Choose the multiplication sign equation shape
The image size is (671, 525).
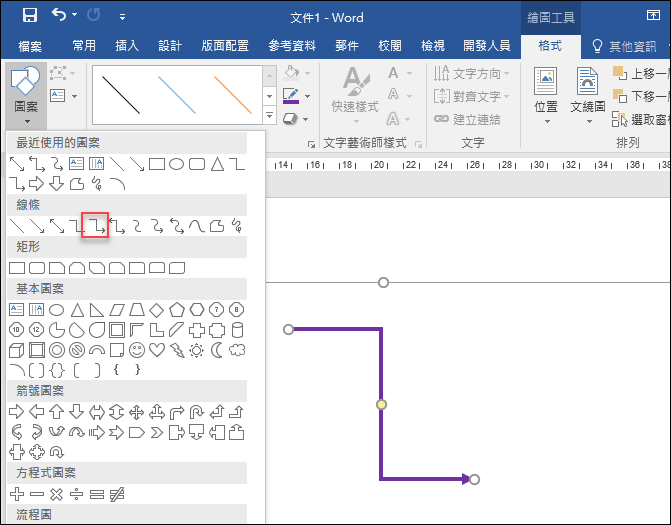pos(56,494)
